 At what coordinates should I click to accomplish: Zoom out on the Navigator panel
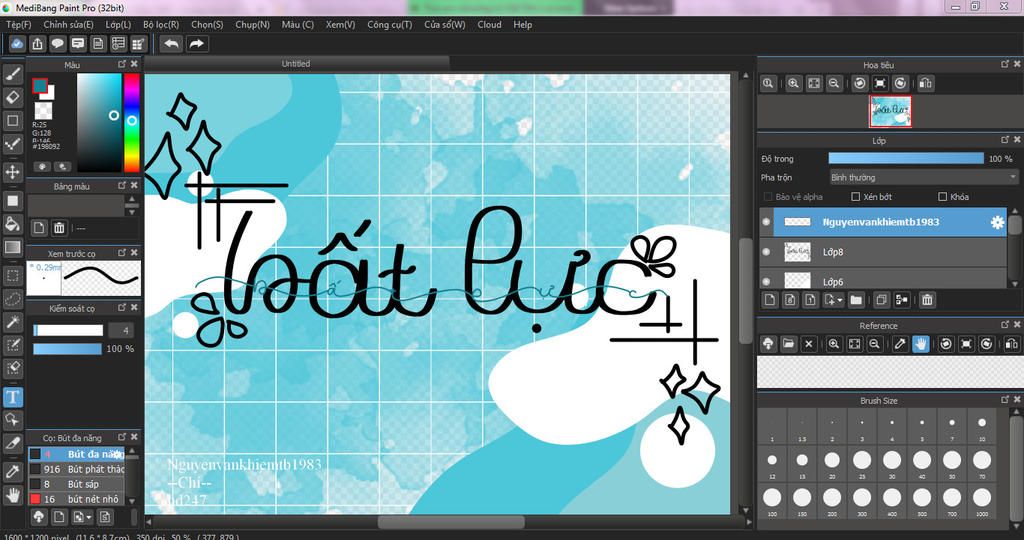[834, 84]
